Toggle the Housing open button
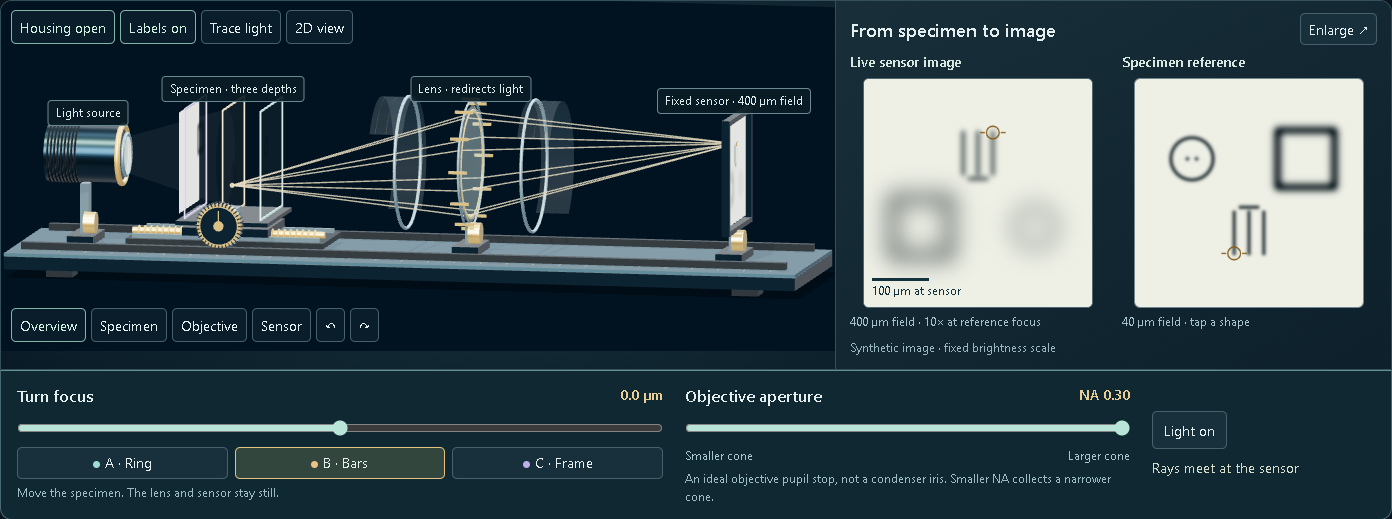This screenshot has width=1392, height=519. (x=63, y=28)
